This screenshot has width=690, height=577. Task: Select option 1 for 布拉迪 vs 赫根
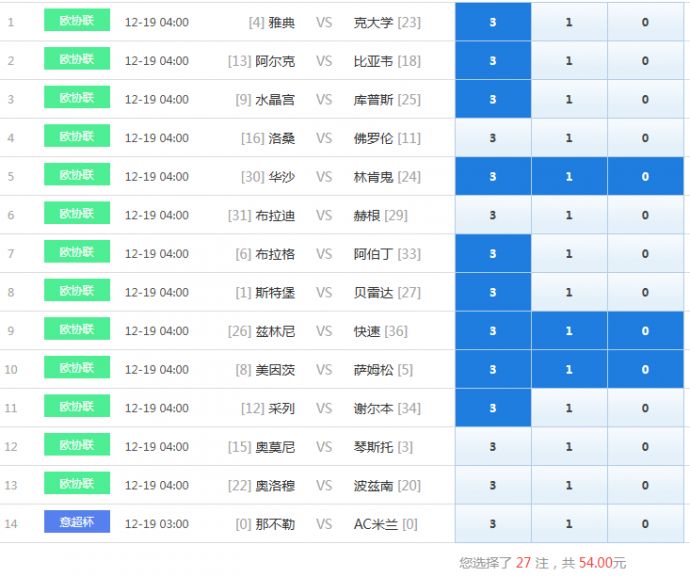[x=569, y=215]
